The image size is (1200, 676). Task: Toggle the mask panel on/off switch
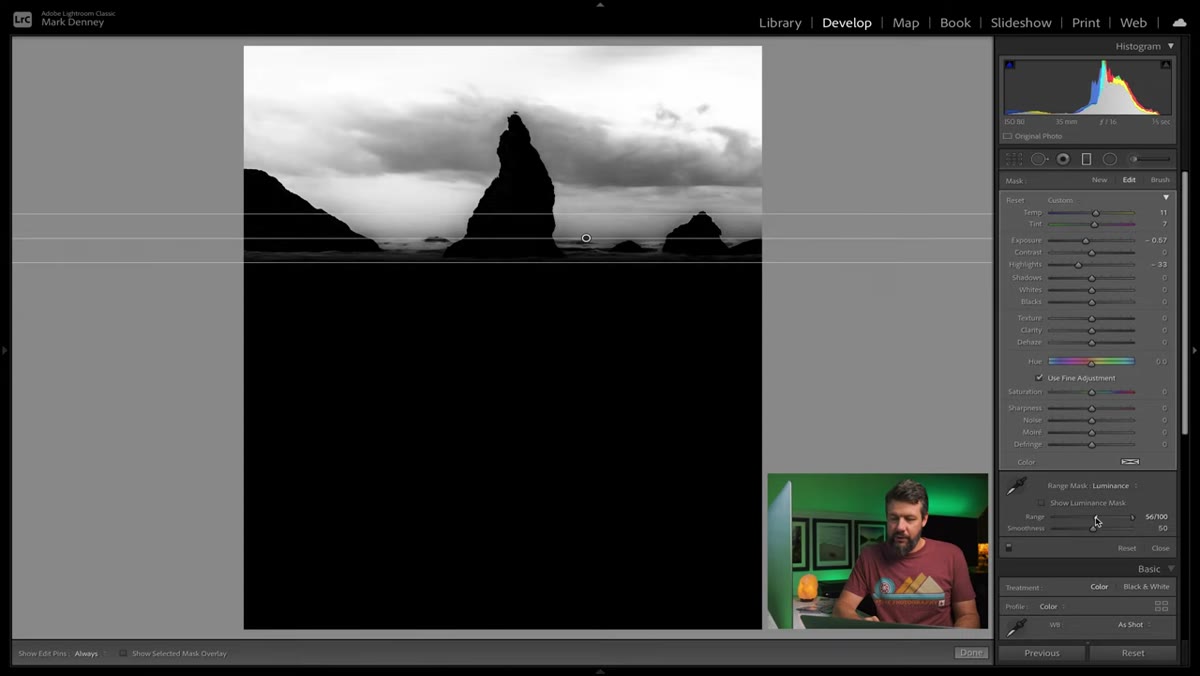point(1009,548)
